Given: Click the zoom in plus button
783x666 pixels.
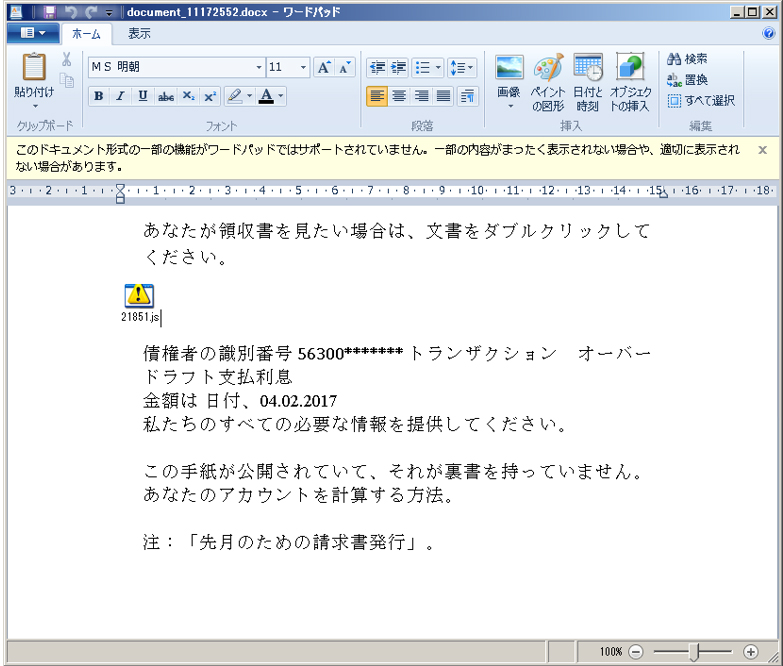Looking at the screenshot, I should 751,652.
